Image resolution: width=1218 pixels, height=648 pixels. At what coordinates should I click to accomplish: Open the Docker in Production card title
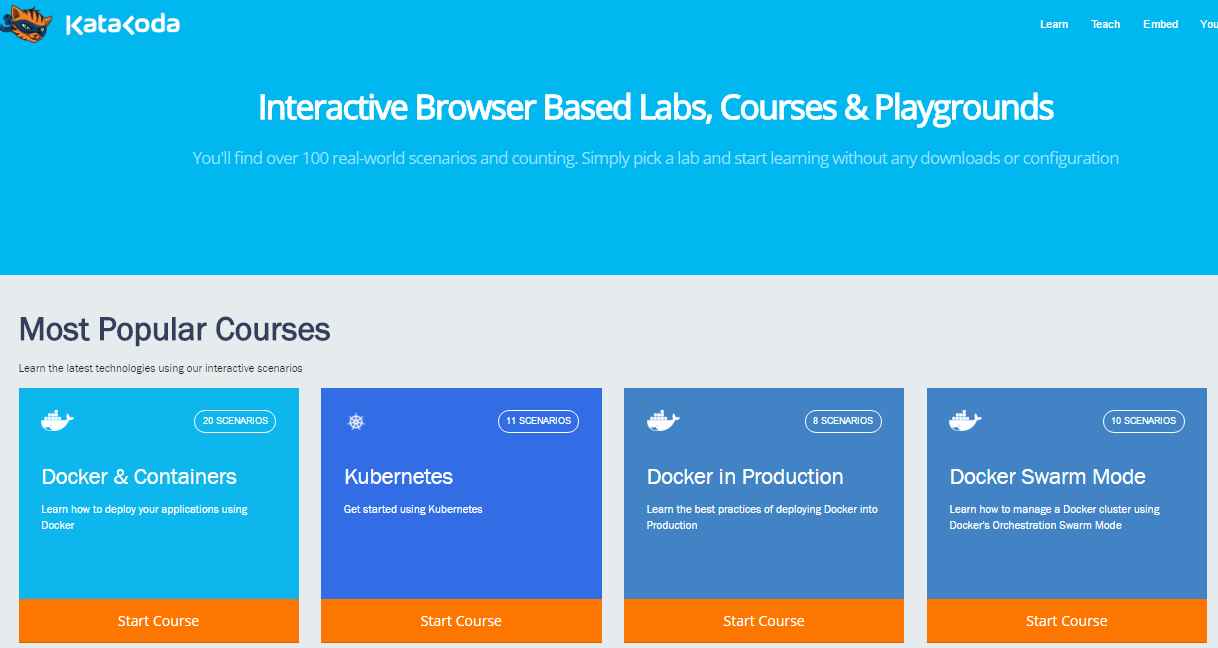pyautogui.click(x=745, y=477)
